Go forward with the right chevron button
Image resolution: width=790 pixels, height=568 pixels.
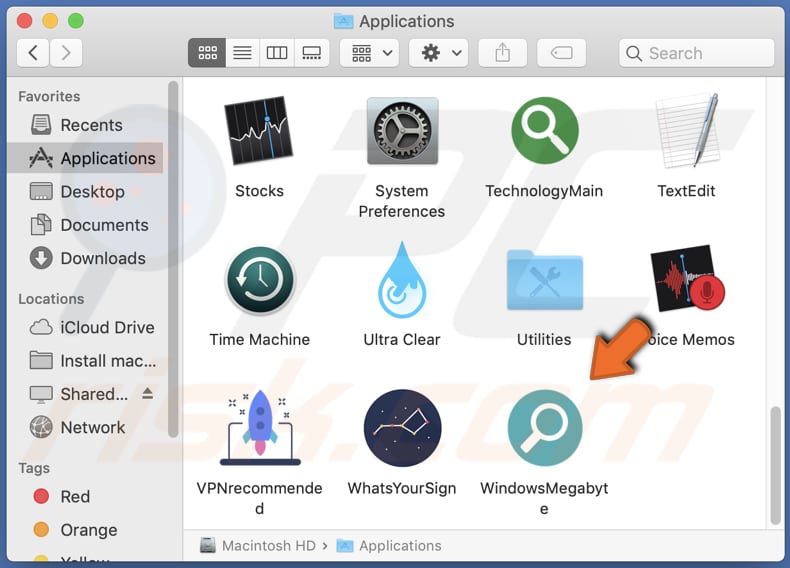tap(65, 52)
